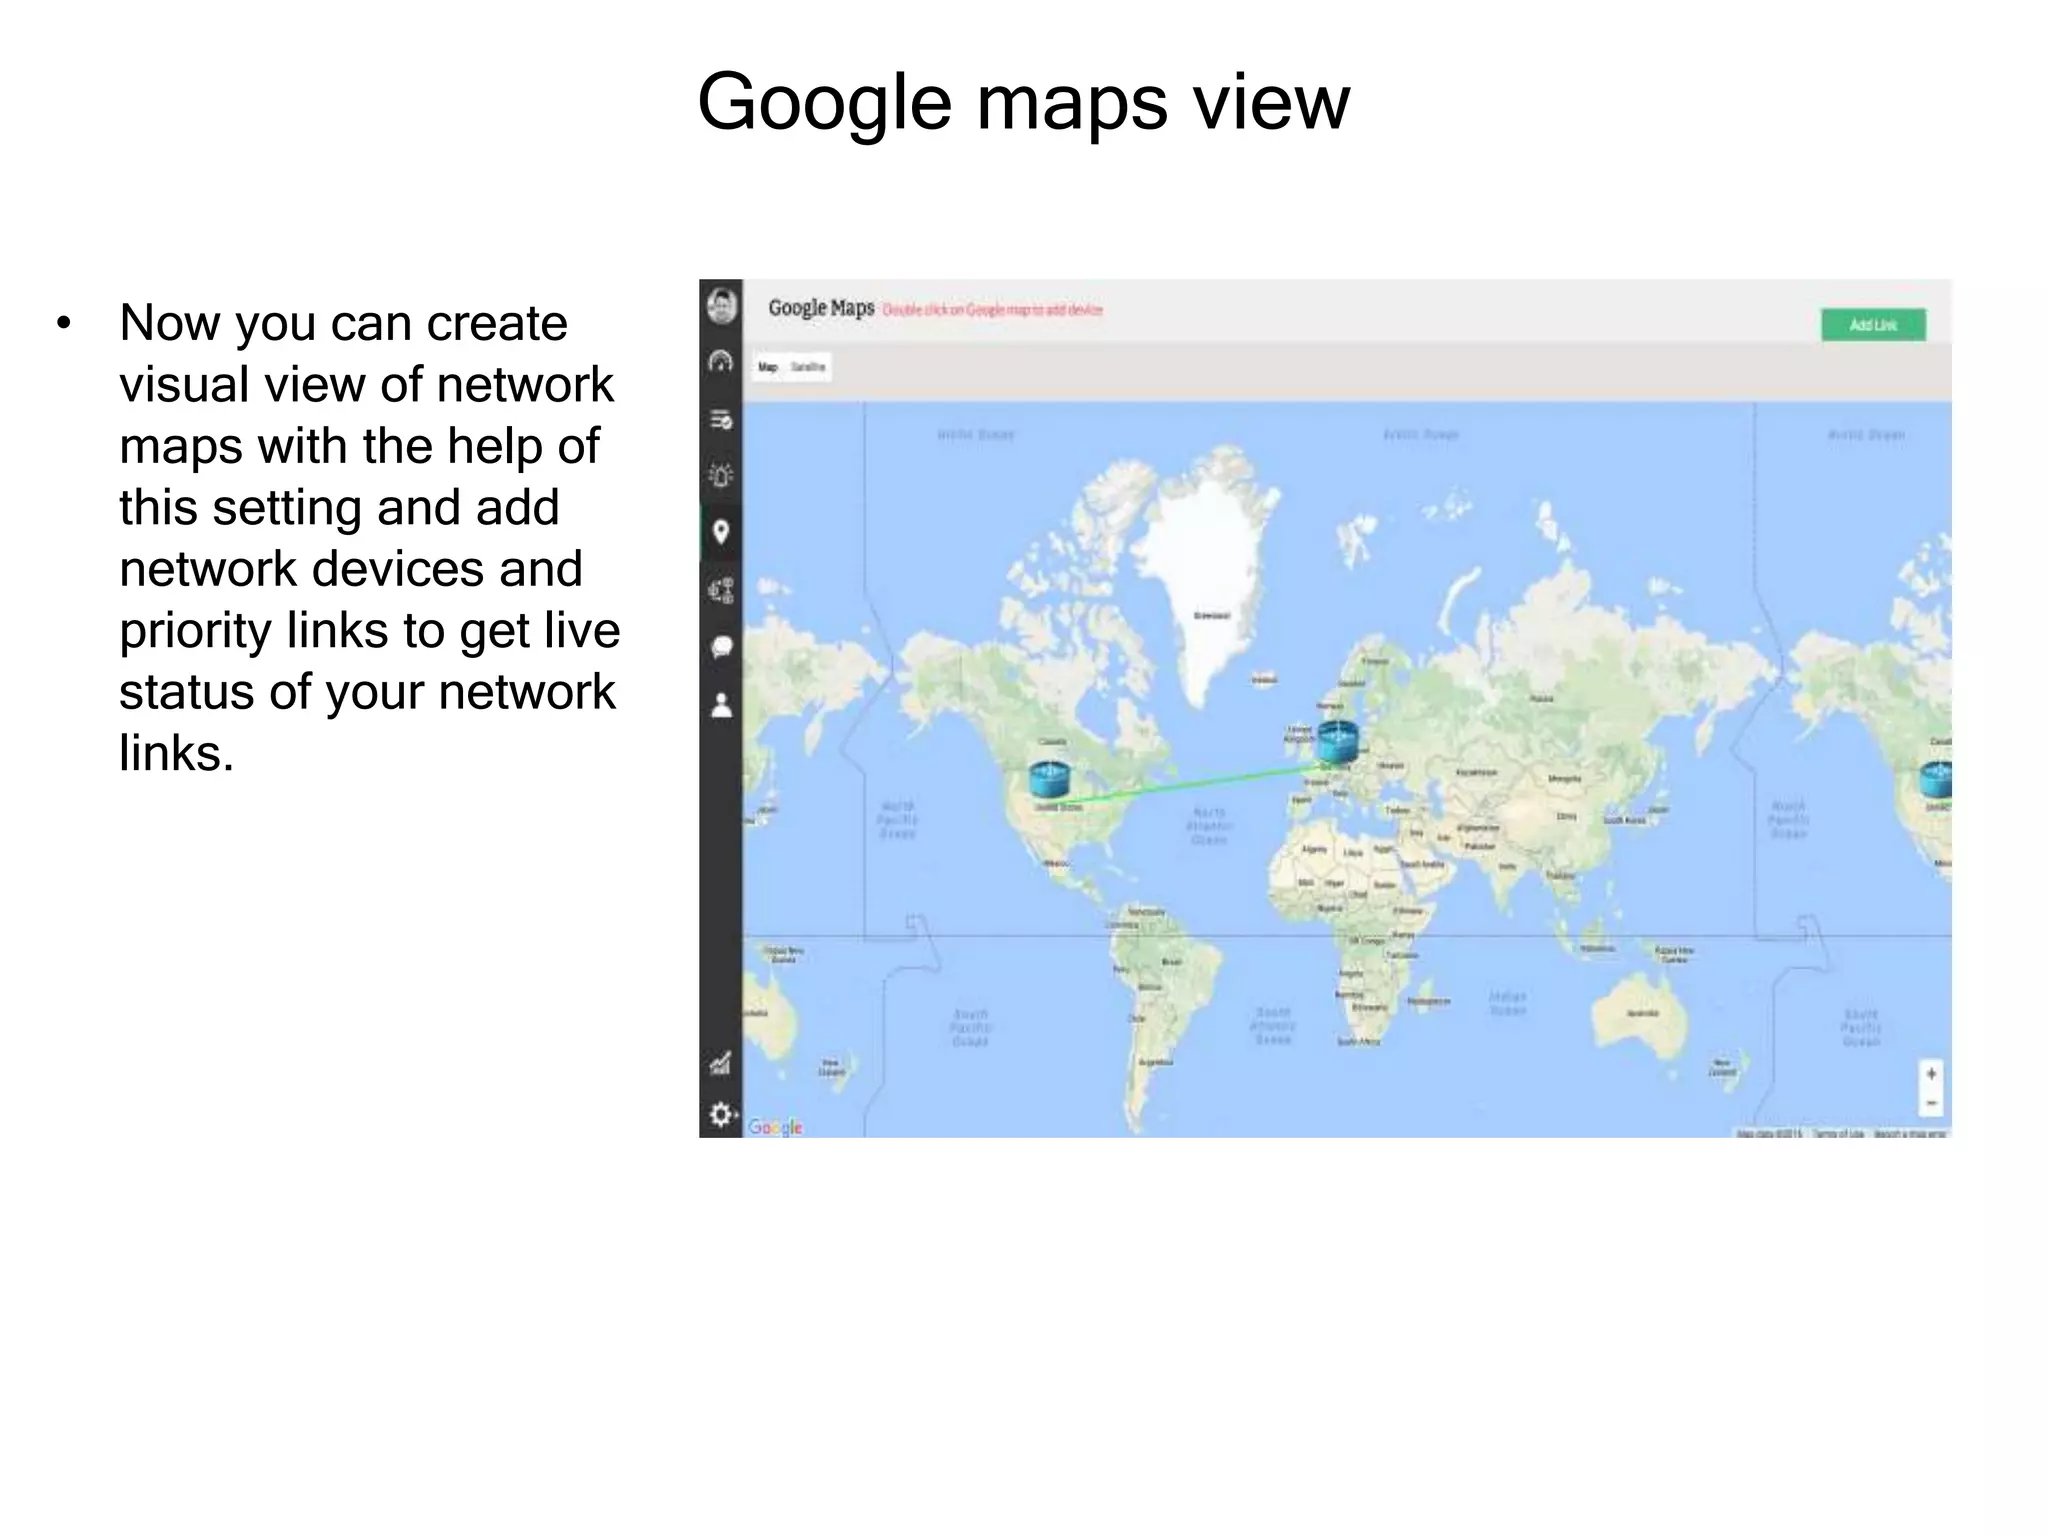Click the green link line between routers

point(1195,784)
